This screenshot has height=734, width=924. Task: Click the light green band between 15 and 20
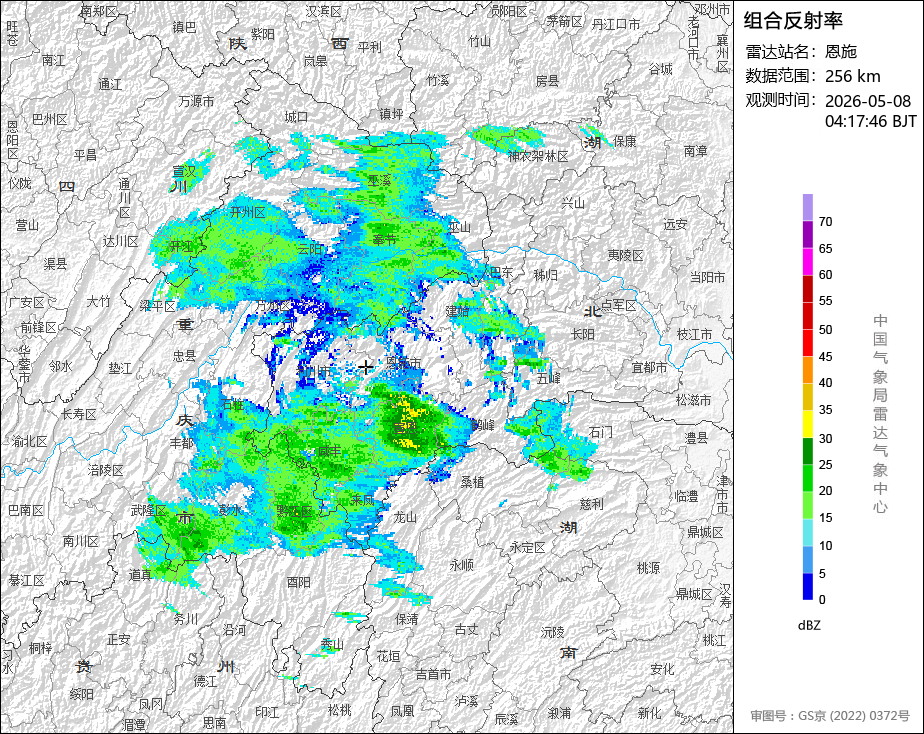tap(807, 505)
